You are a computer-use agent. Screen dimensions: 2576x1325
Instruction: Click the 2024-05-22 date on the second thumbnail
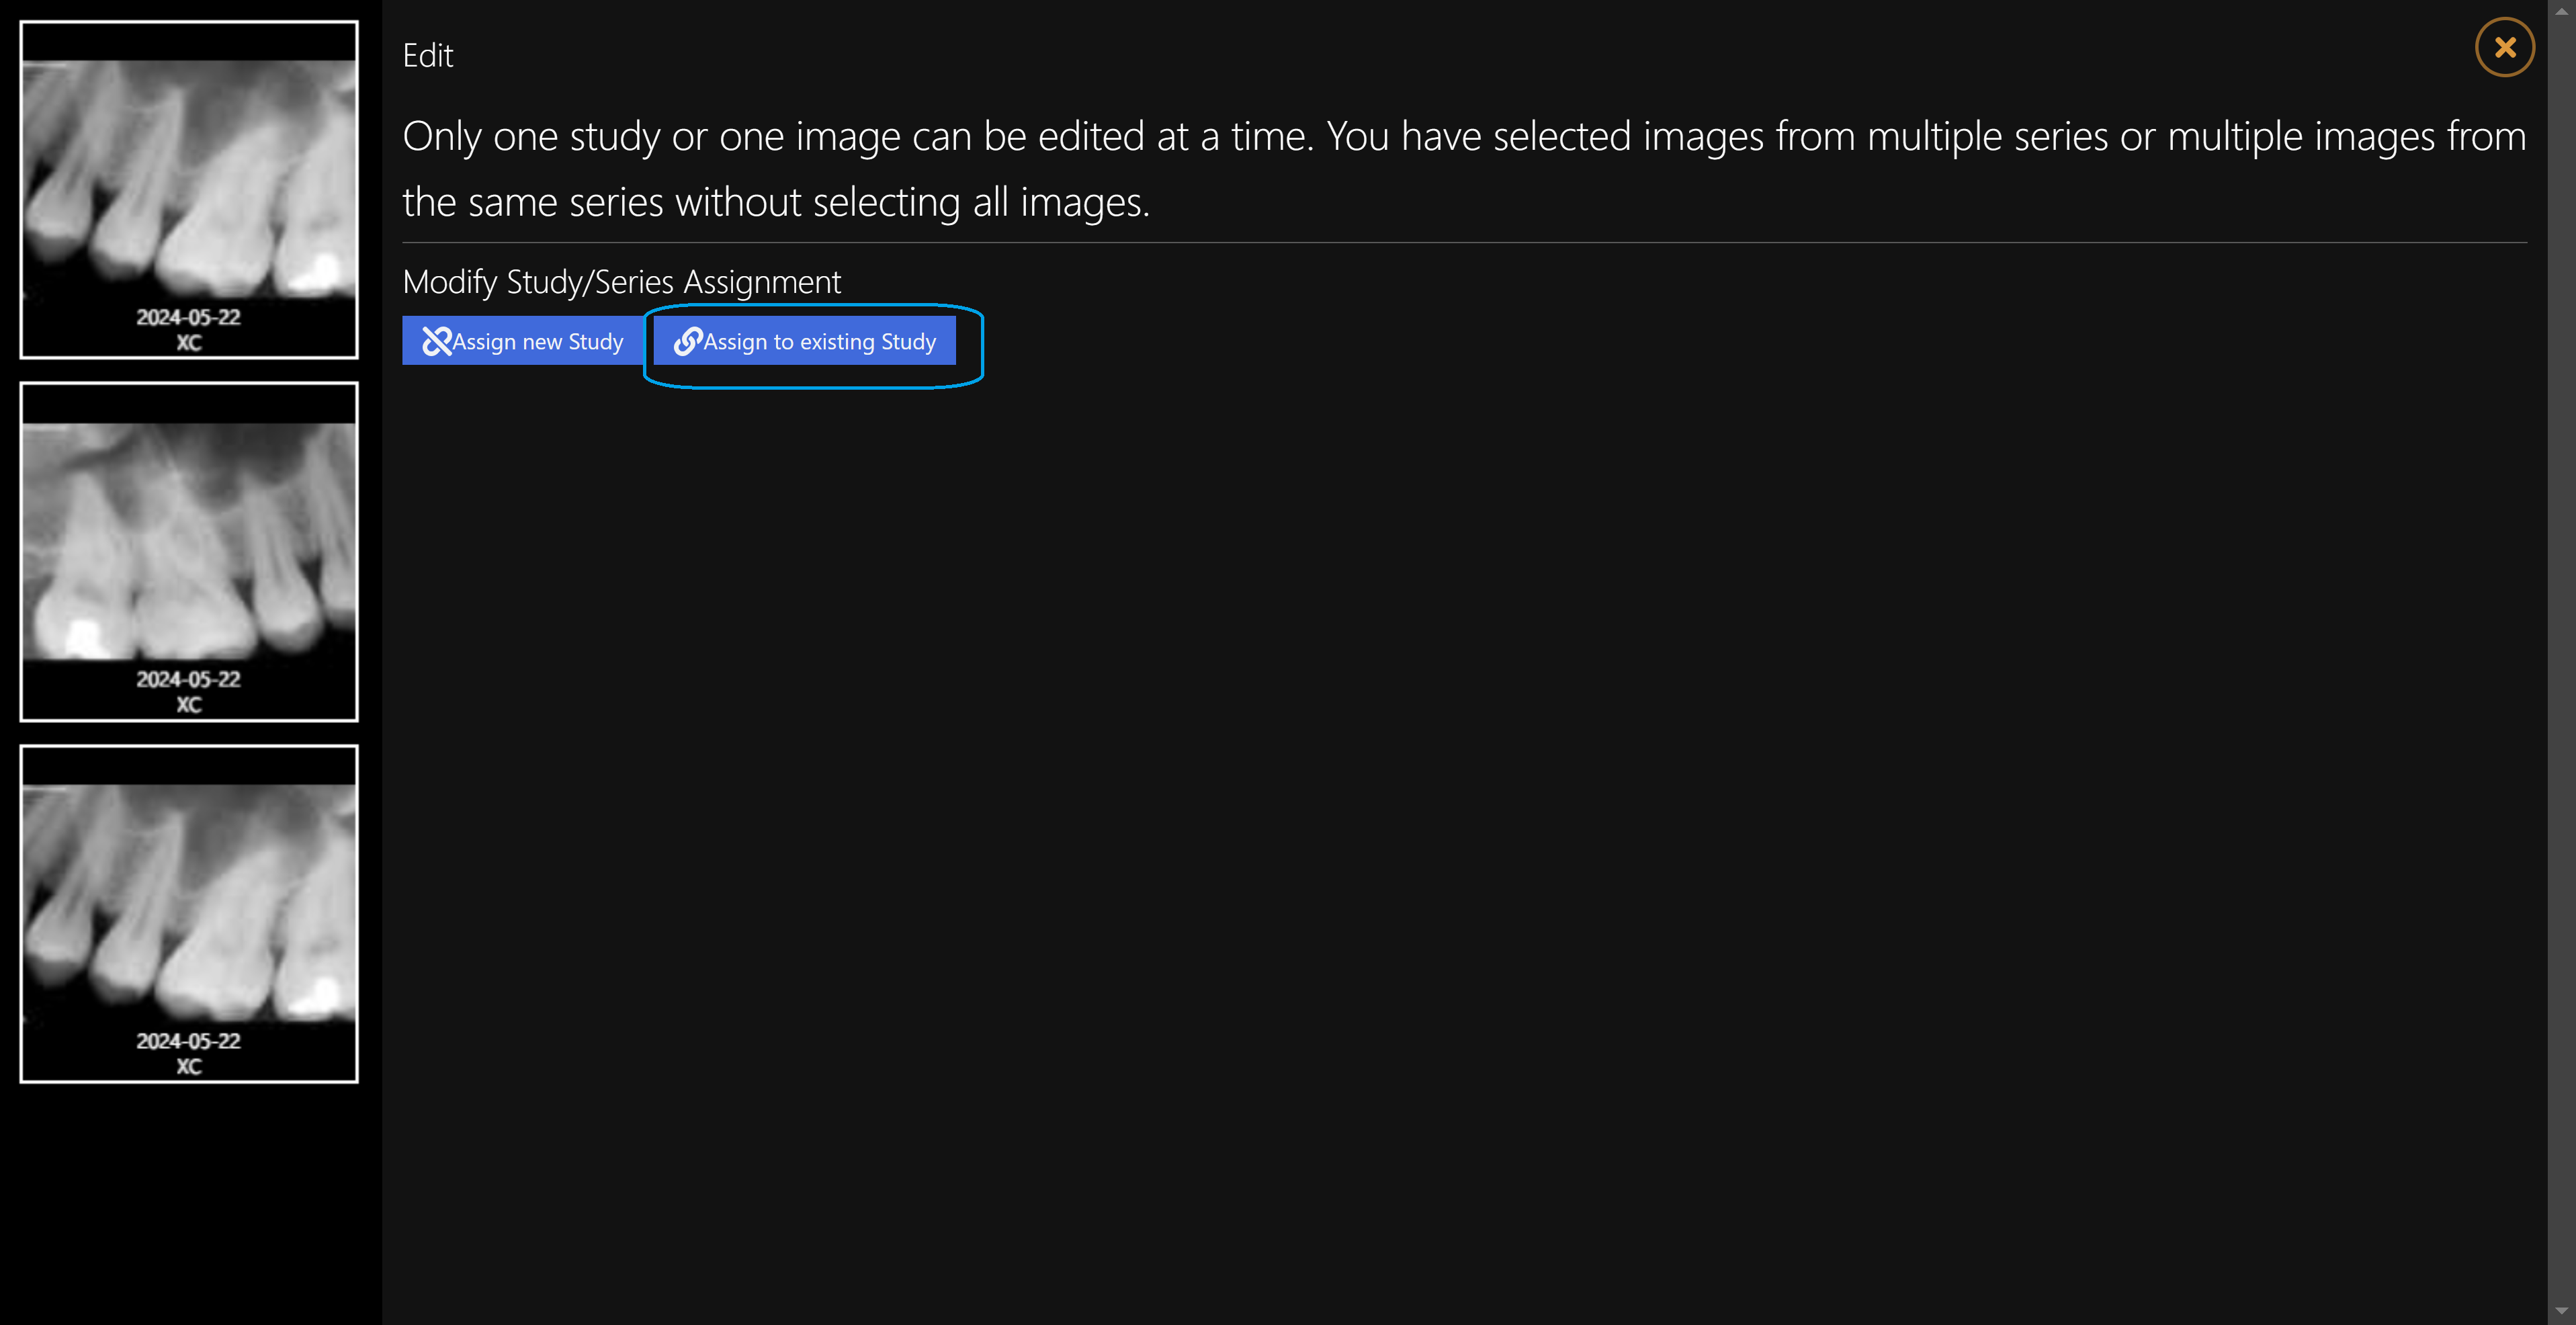click(188, 679)
